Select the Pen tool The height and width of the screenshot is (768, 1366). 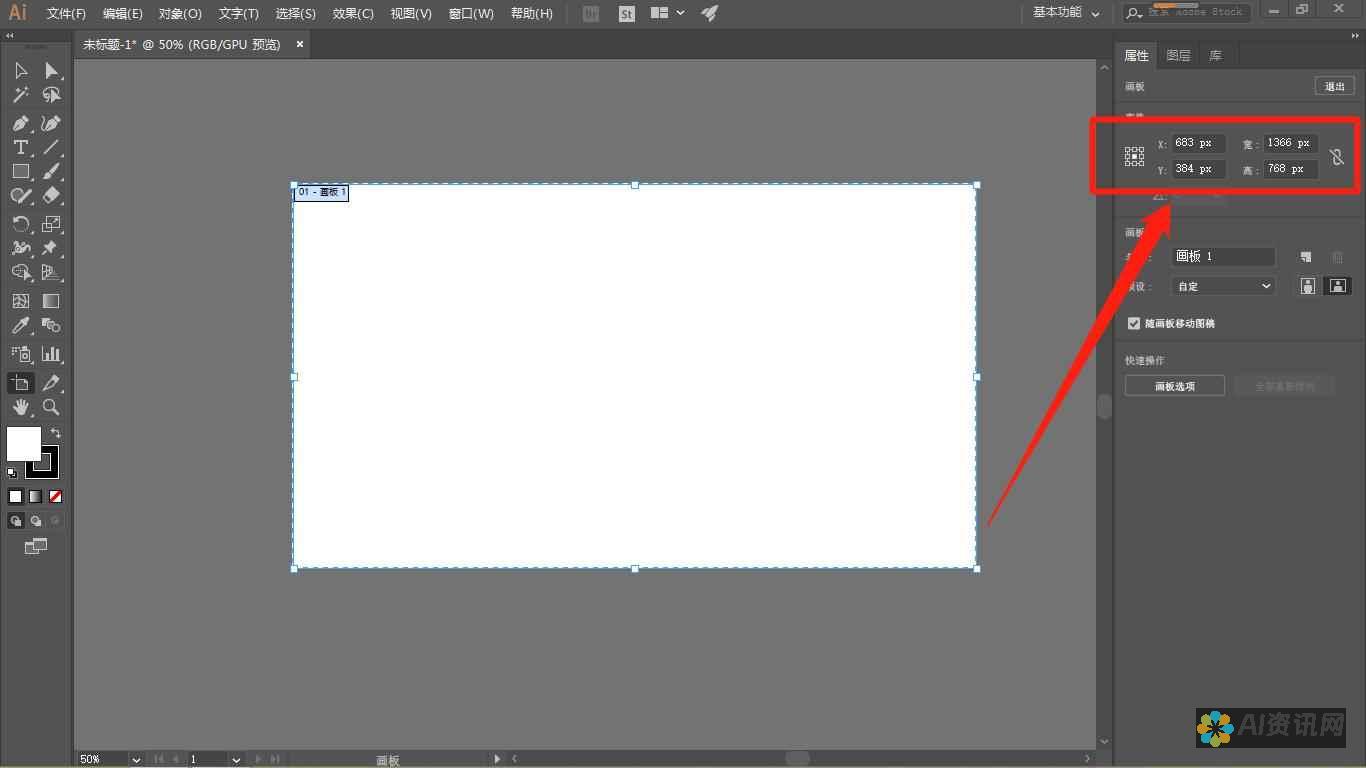point(20,123)
